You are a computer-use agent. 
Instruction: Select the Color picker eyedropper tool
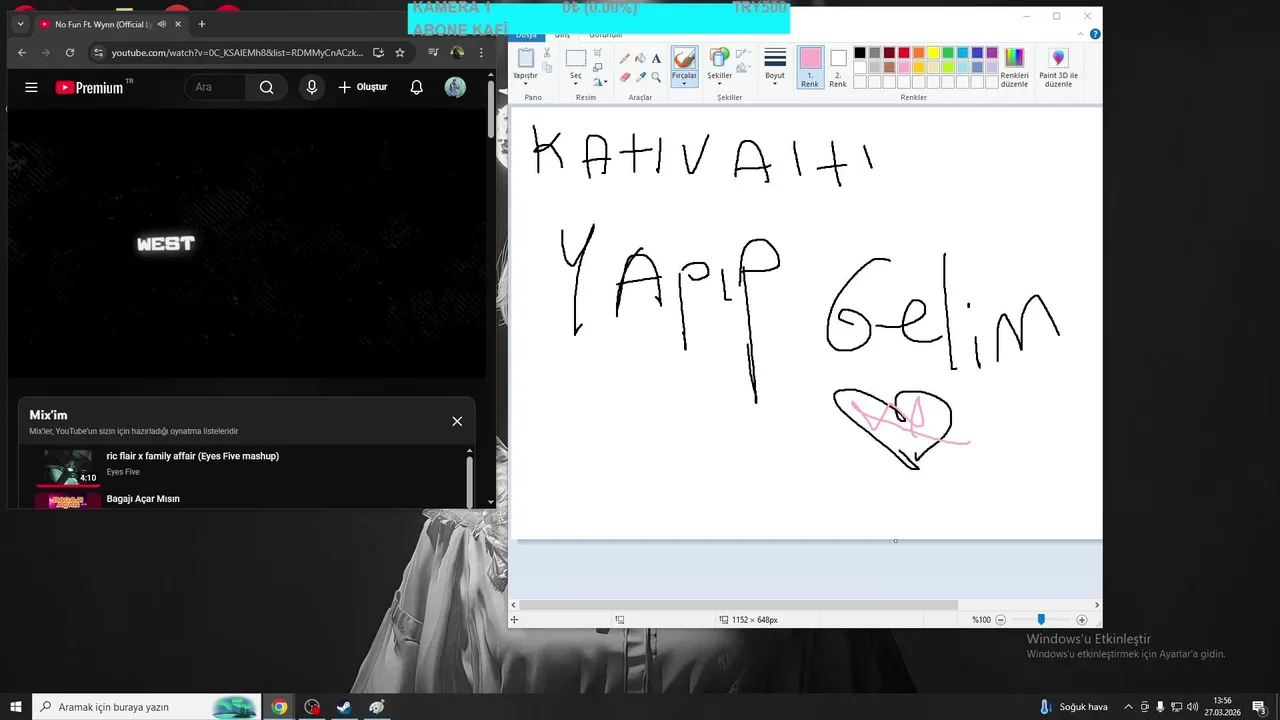click(x=641, y=76)
